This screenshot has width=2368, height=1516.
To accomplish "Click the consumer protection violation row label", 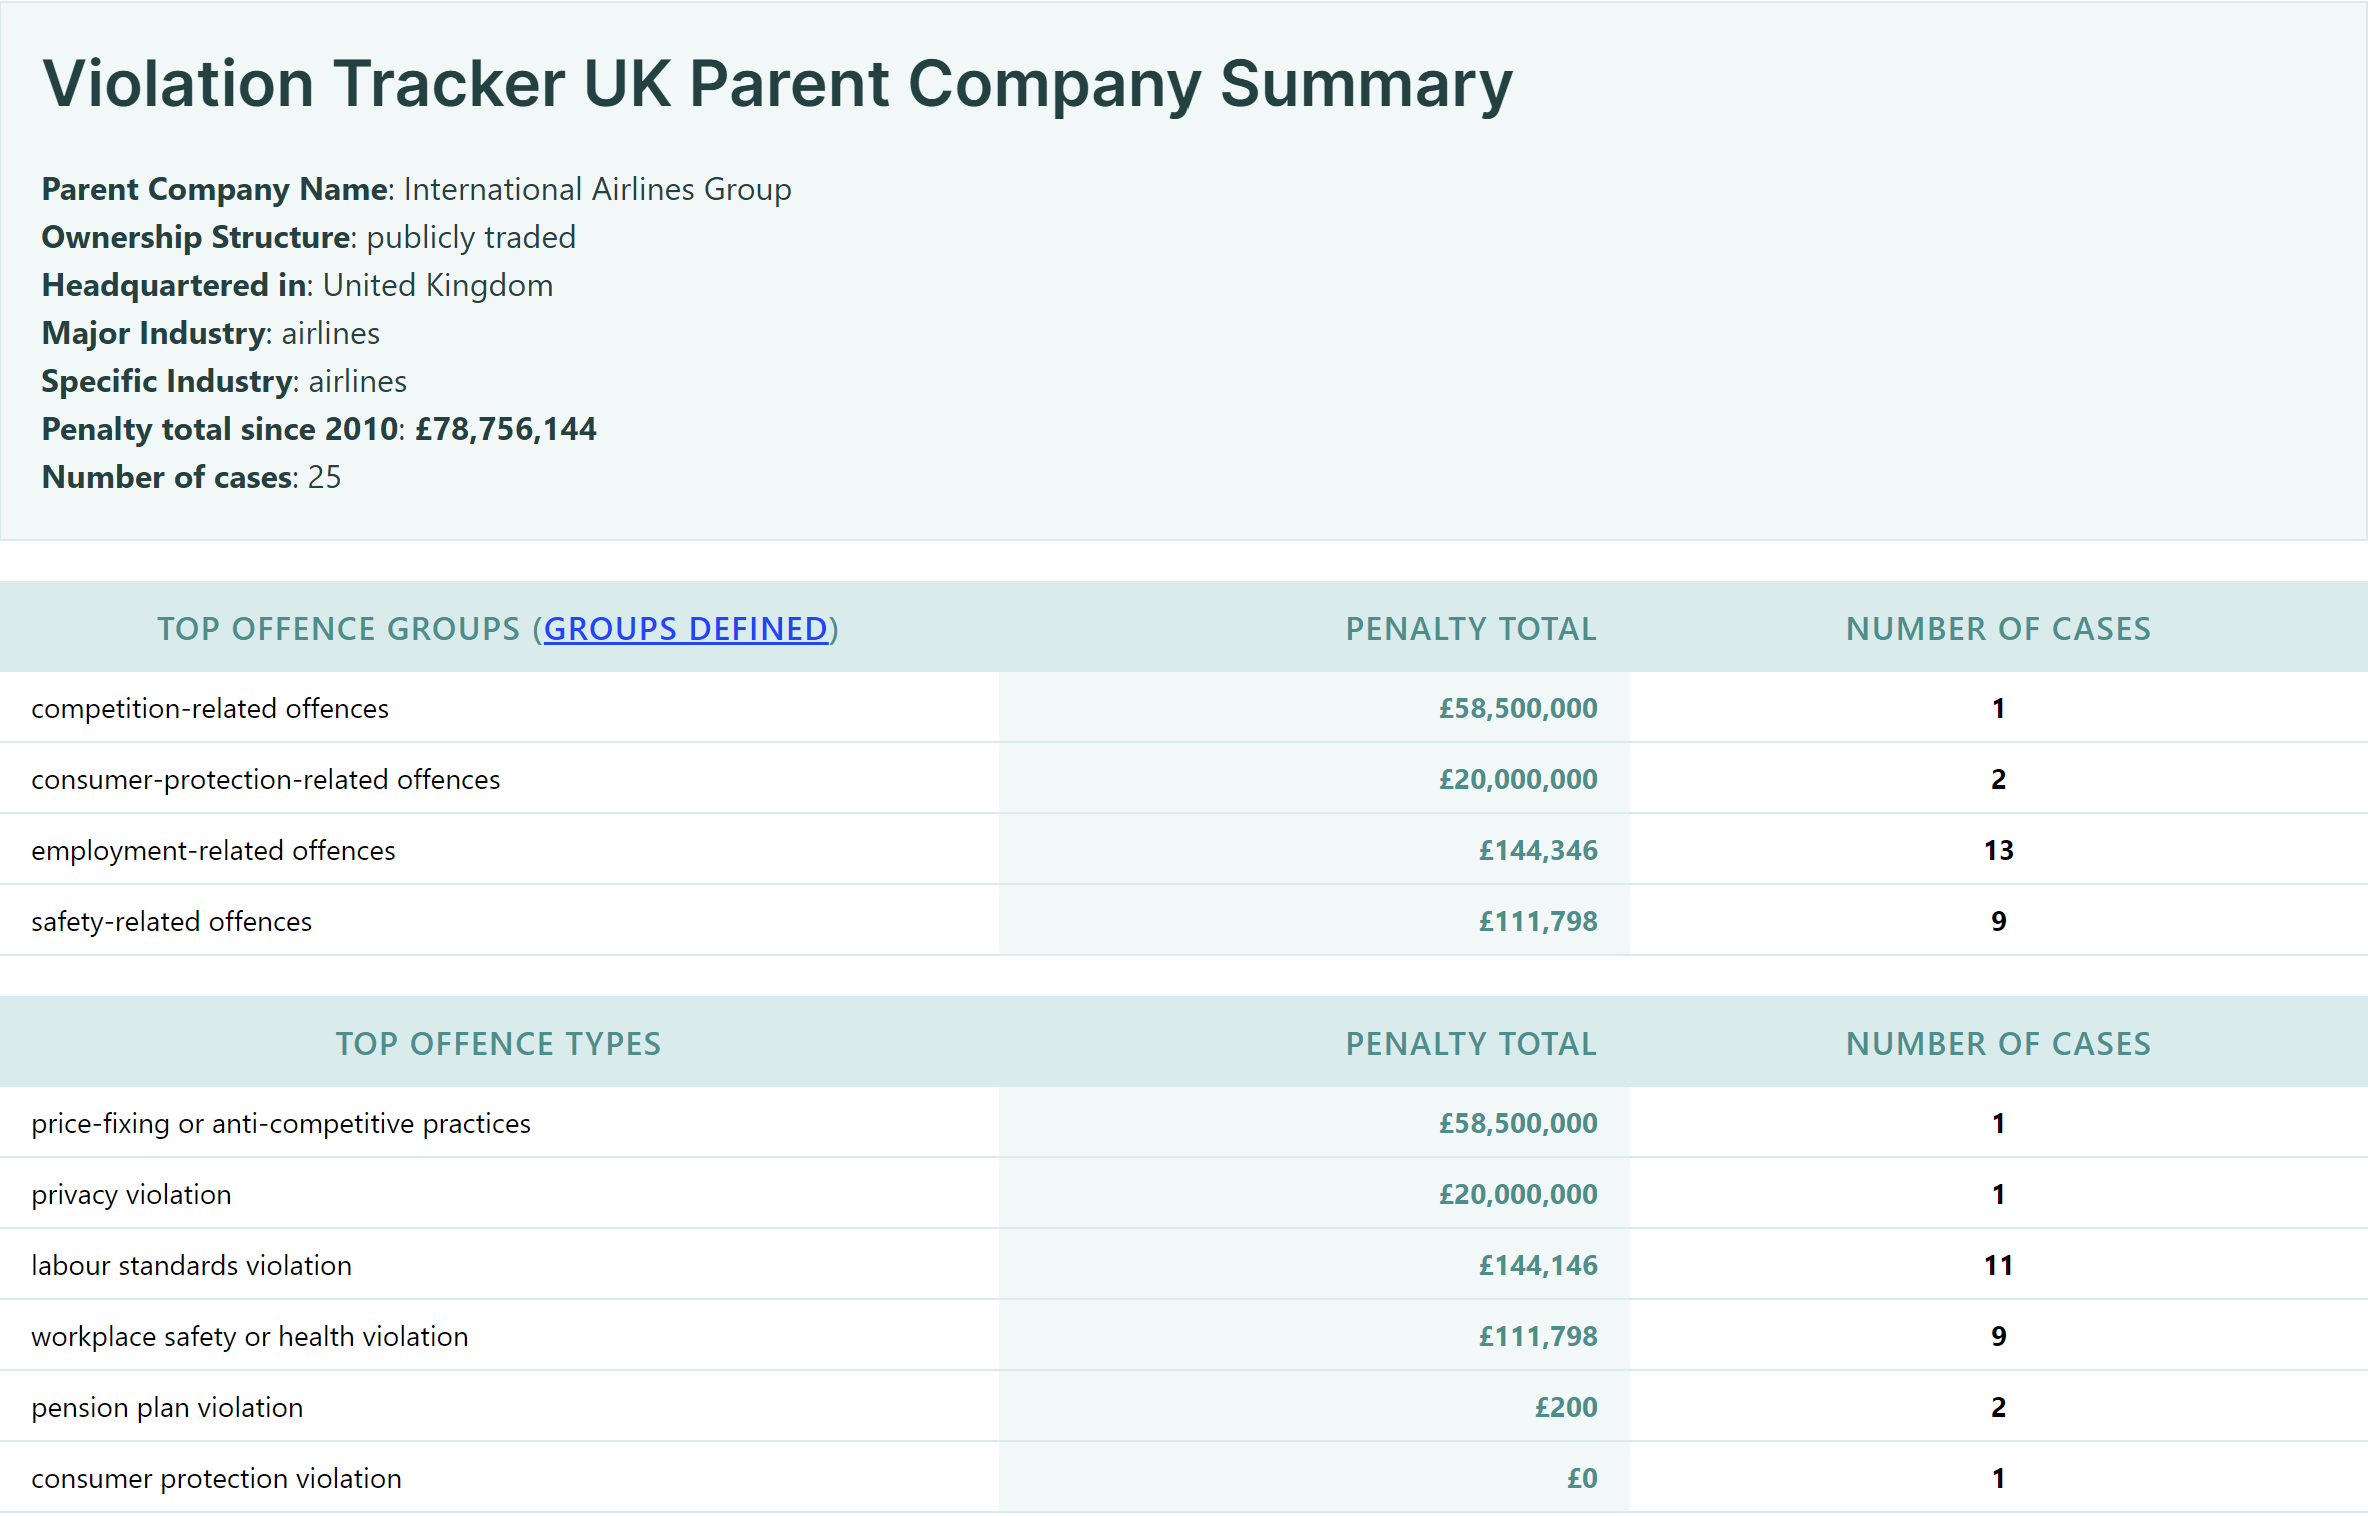I will 216,1479.
